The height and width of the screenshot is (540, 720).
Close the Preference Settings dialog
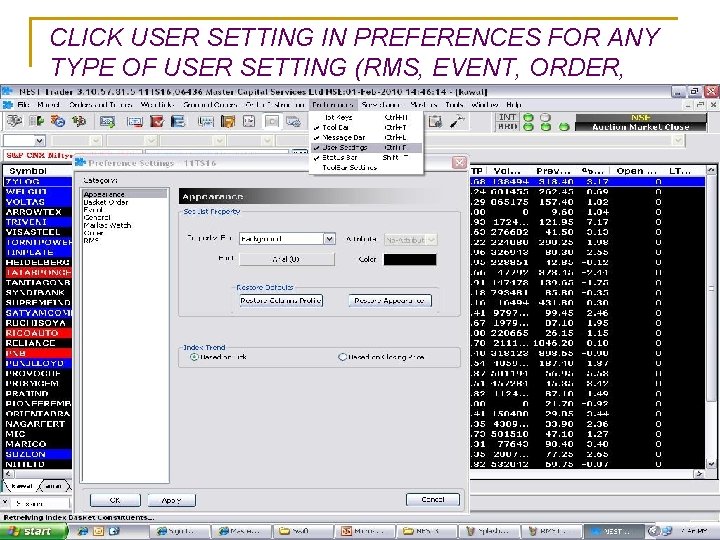click(x=459, y=163)
